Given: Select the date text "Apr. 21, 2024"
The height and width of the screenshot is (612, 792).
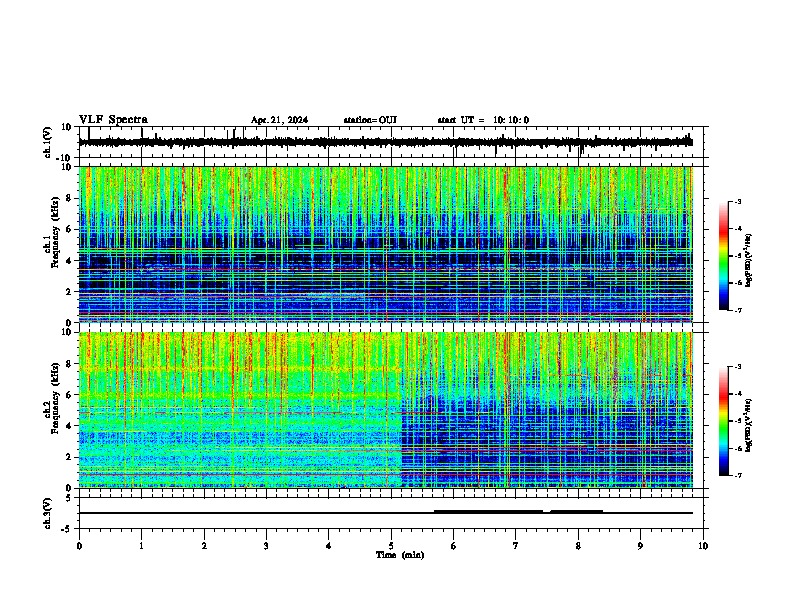Looking at the screenshot, I should (279, 120).
